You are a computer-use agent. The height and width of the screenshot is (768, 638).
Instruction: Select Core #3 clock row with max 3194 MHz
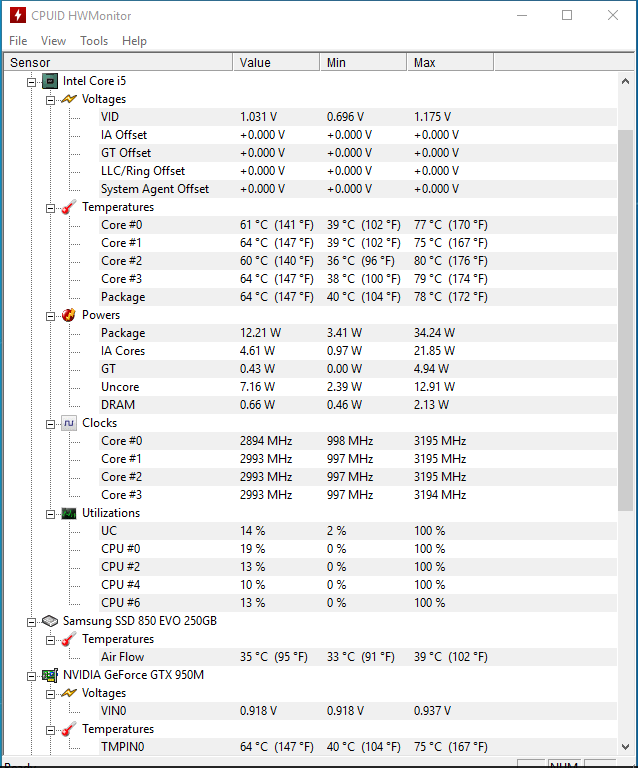click(357, 495)
